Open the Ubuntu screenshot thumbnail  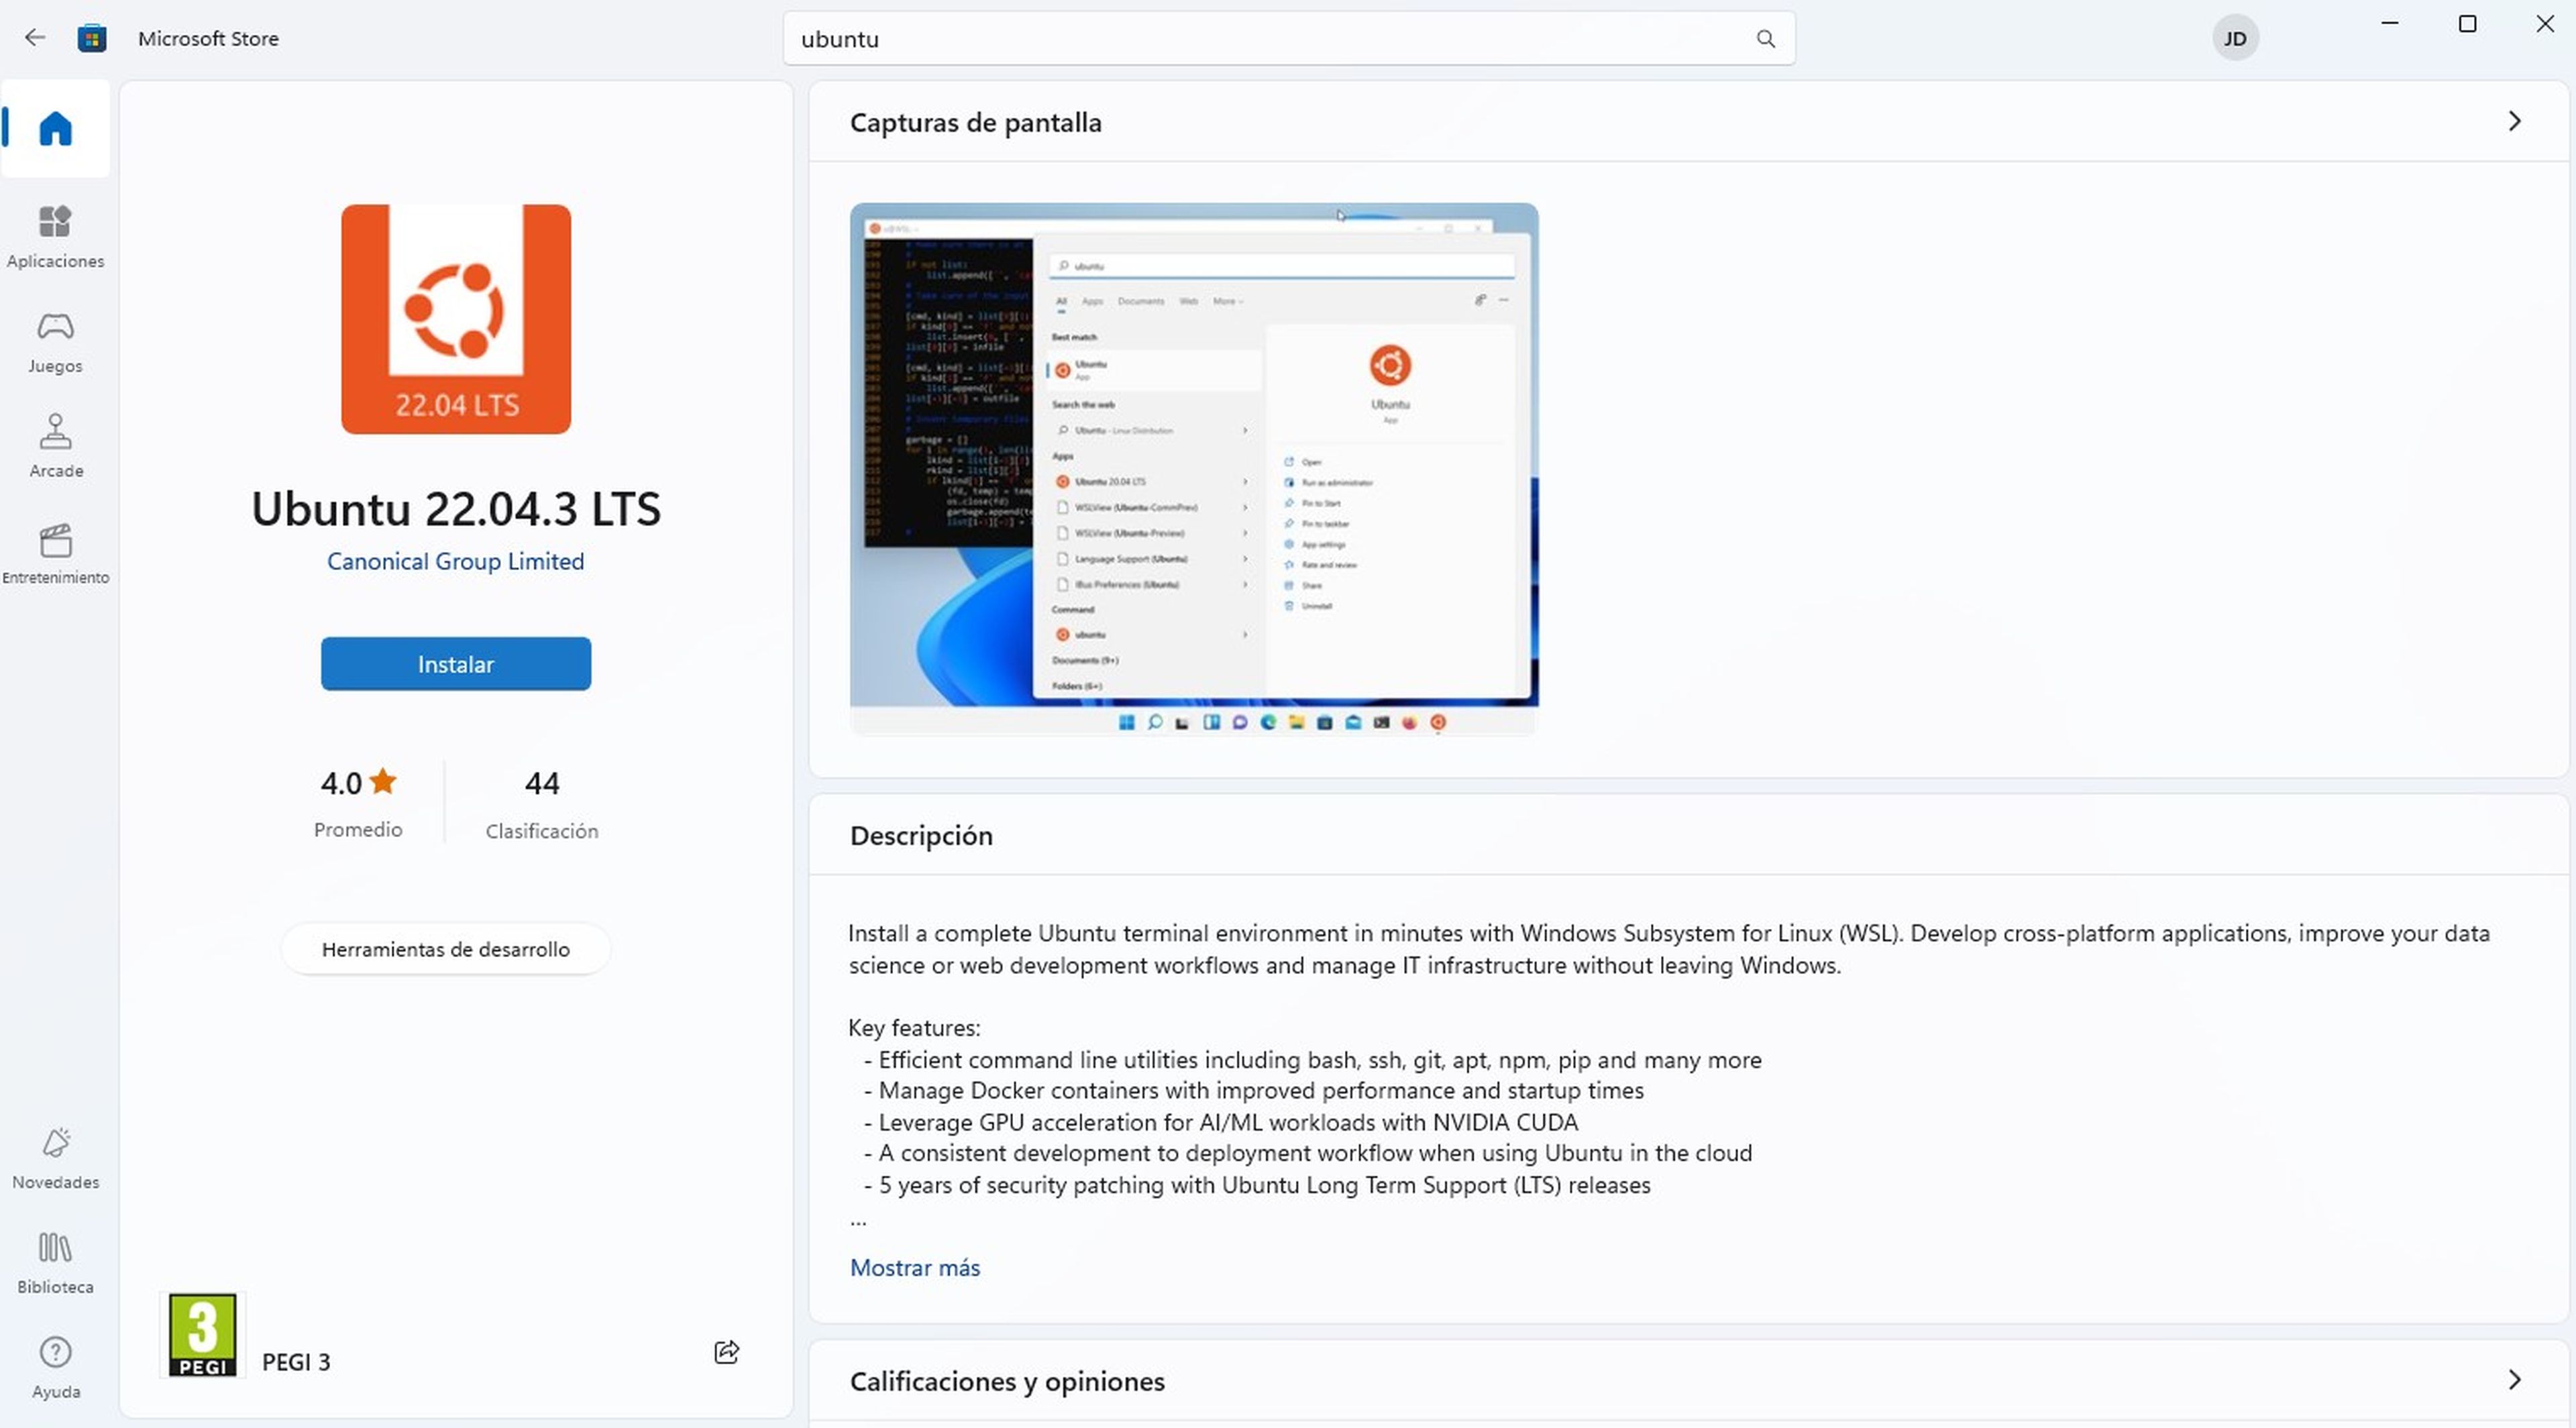click(x=1194, y=469)
